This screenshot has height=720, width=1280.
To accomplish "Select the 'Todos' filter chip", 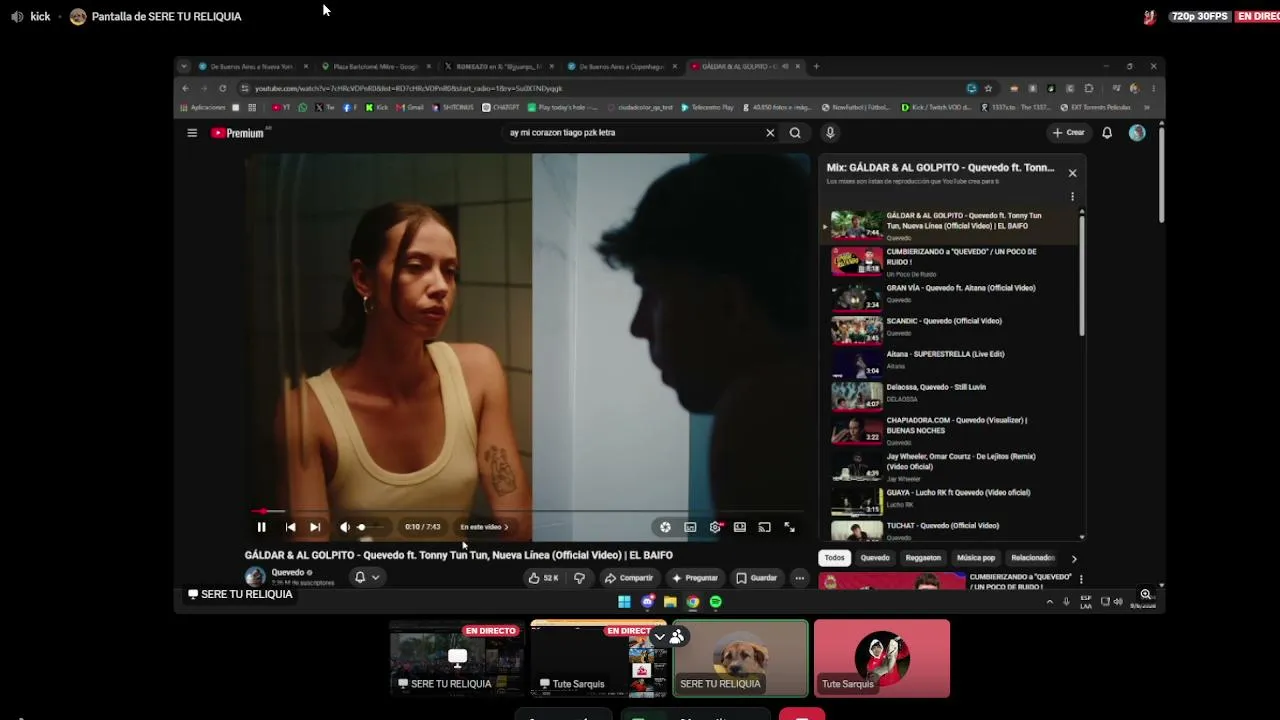I will [x=835, y=558].
